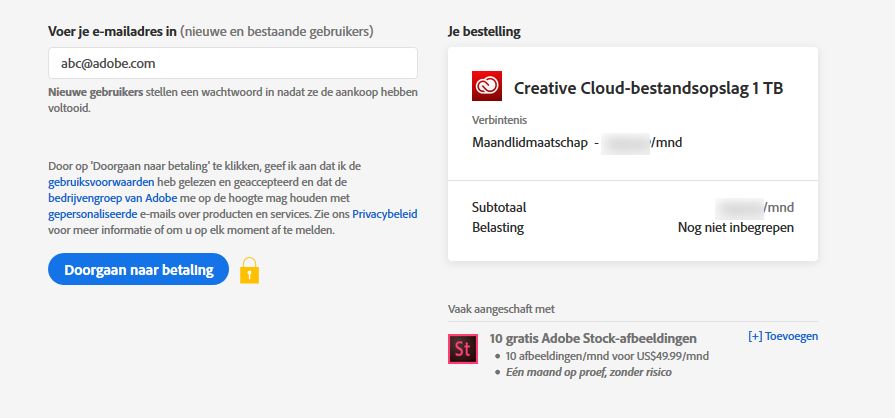Open the bedrijvengroep van Adobe link
Screen dimensions: 895x418
pos(112,198)
